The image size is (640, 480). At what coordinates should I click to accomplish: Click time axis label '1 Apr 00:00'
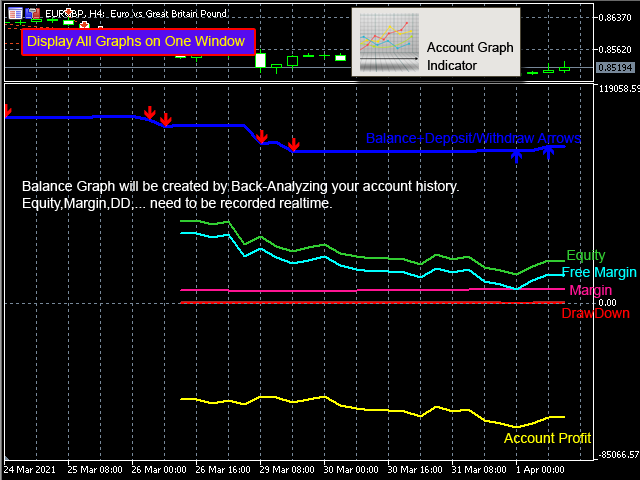tap(540, 469)
